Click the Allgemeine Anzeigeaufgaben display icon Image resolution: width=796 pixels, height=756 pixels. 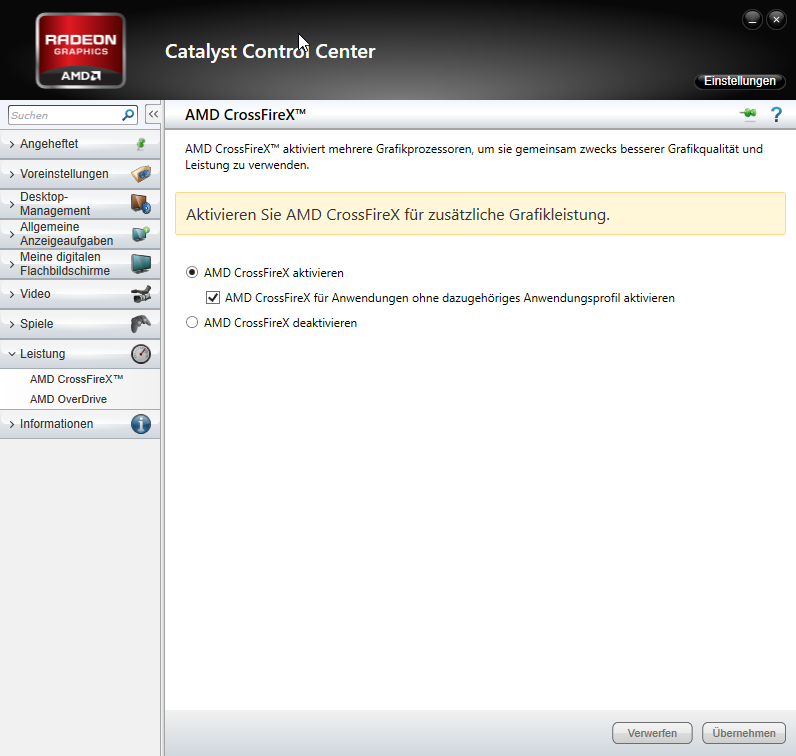(x=141, y=234)
